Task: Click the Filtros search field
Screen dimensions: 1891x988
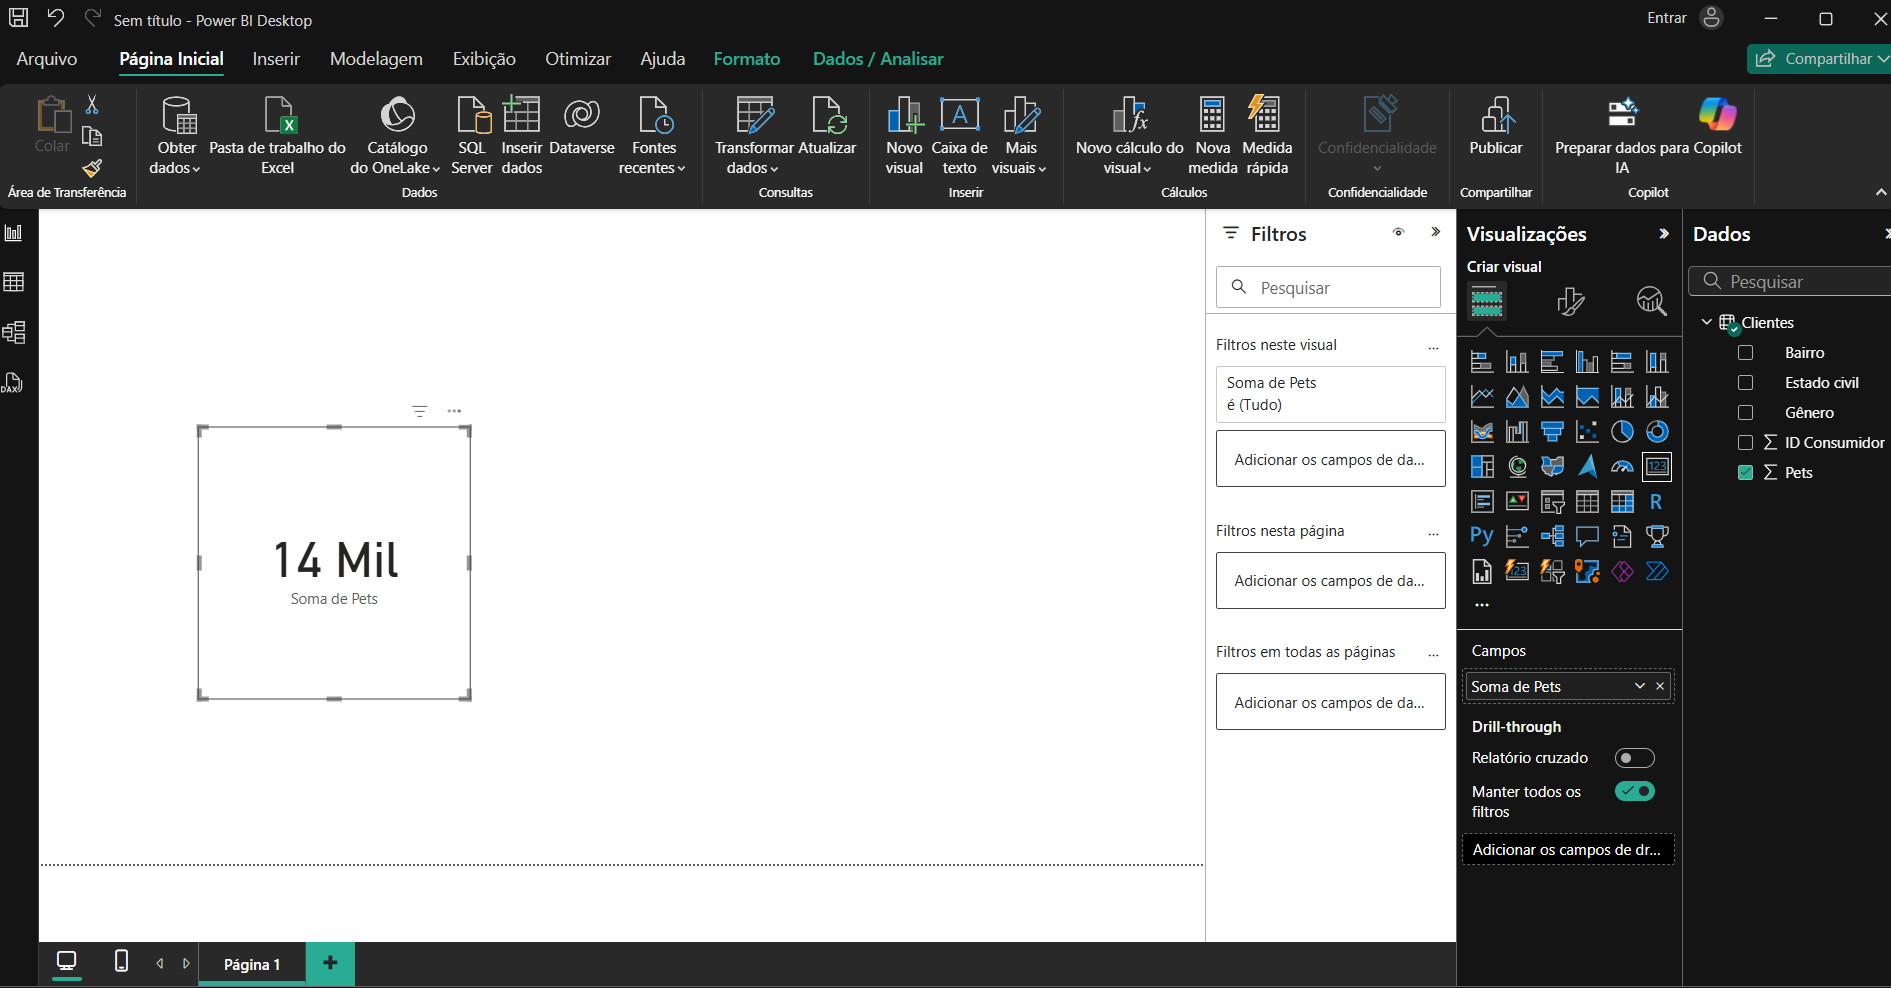Action: pyautogui.click(x=1328, y=288)
